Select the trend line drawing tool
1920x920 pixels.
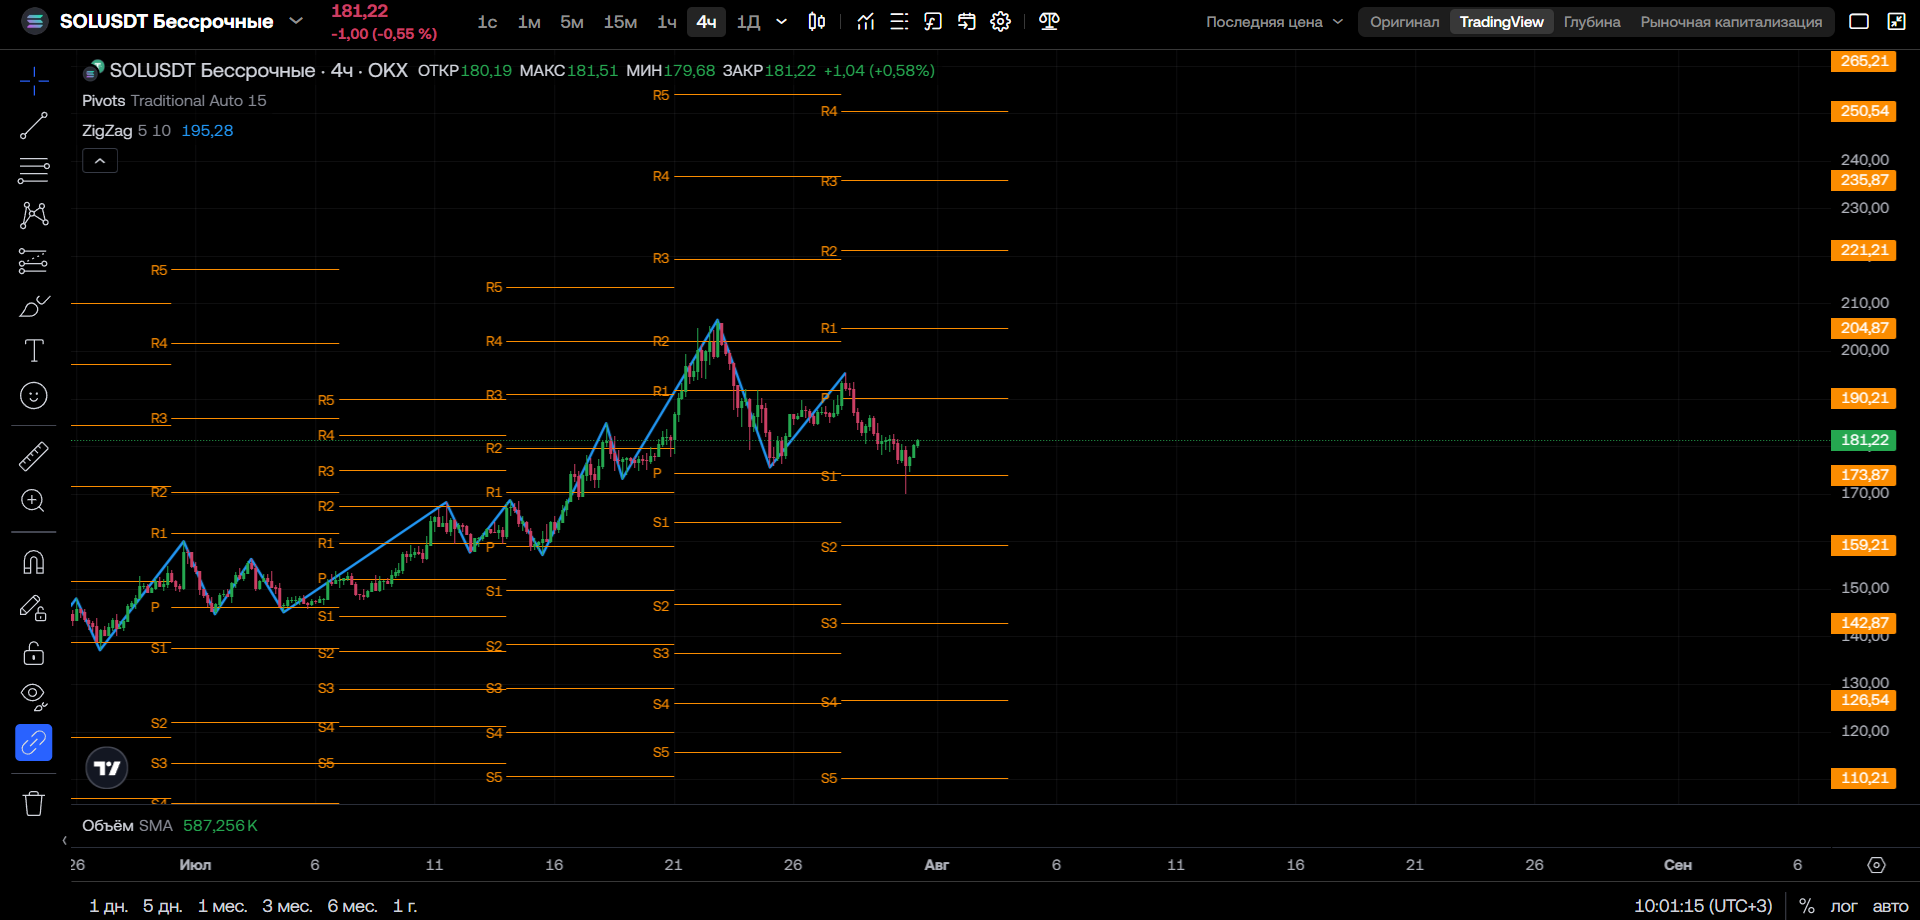pos(33,126)
